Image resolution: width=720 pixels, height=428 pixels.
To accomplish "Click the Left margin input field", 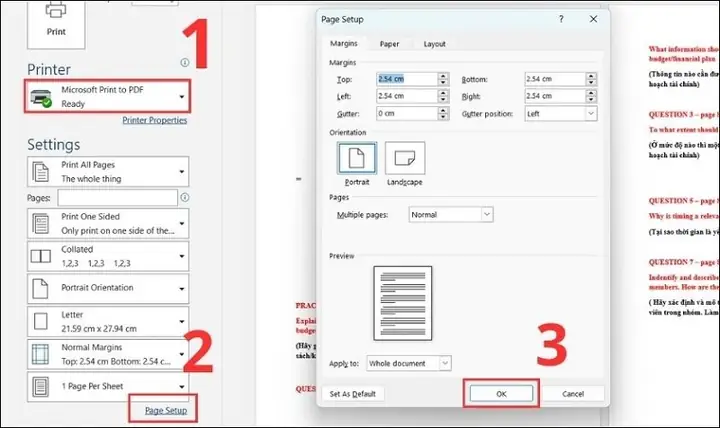I will 406,96.
